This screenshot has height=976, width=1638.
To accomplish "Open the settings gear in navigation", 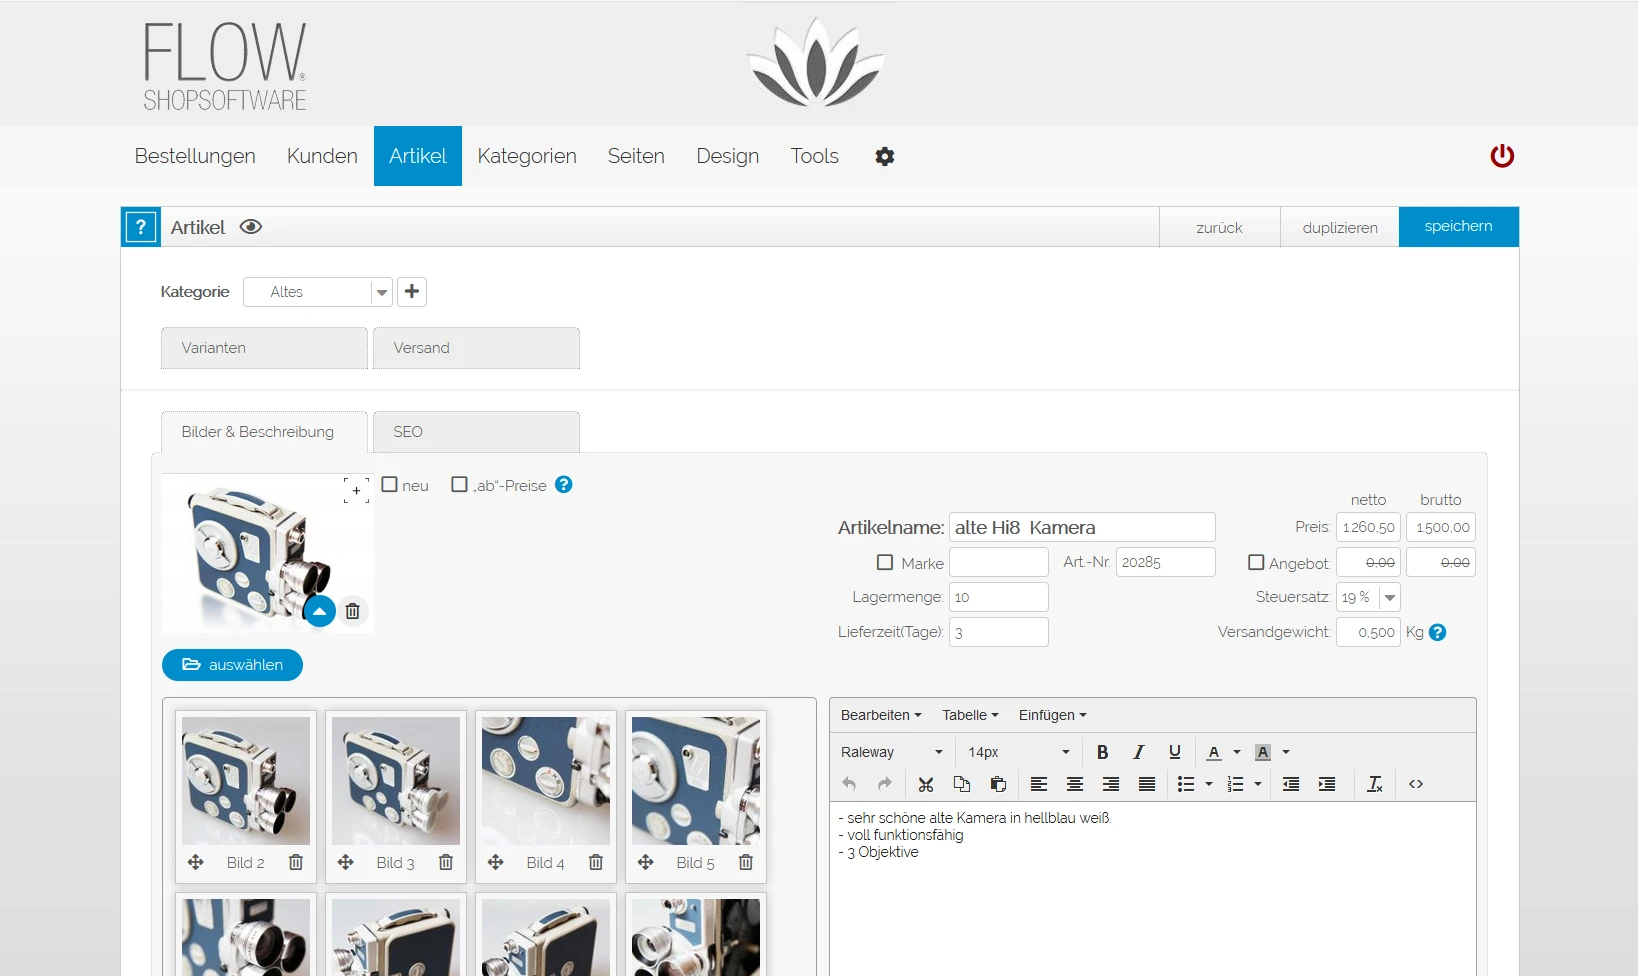I will click(884, 156).
